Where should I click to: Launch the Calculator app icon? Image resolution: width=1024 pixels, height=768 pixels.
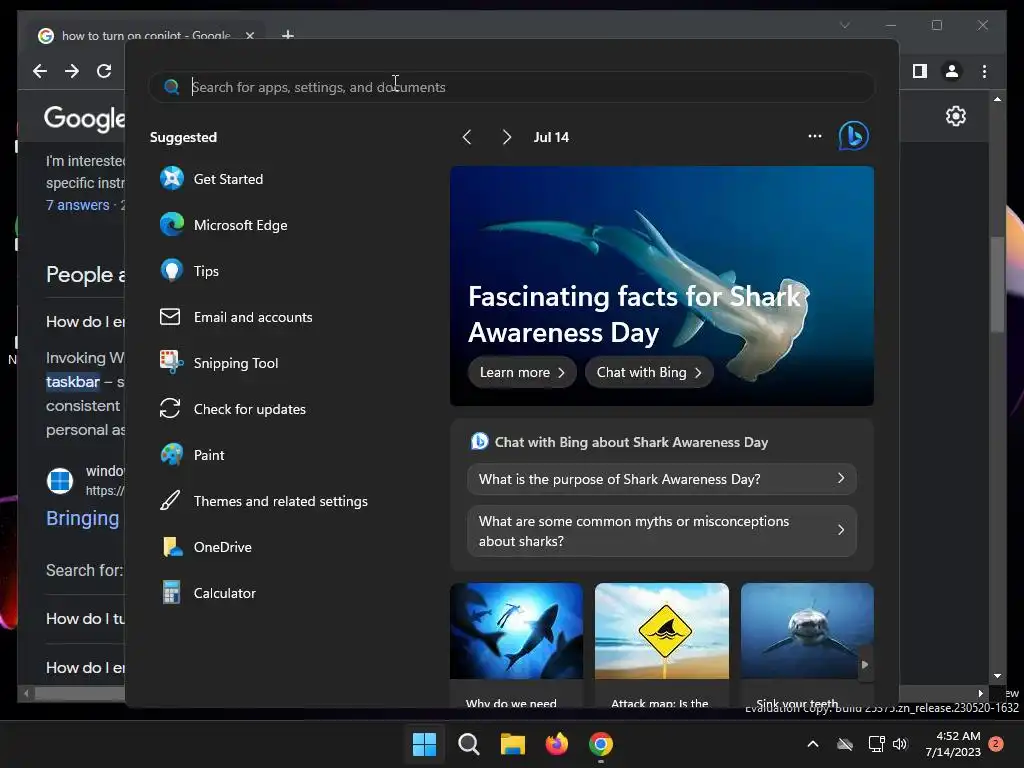tap(172, 592)
